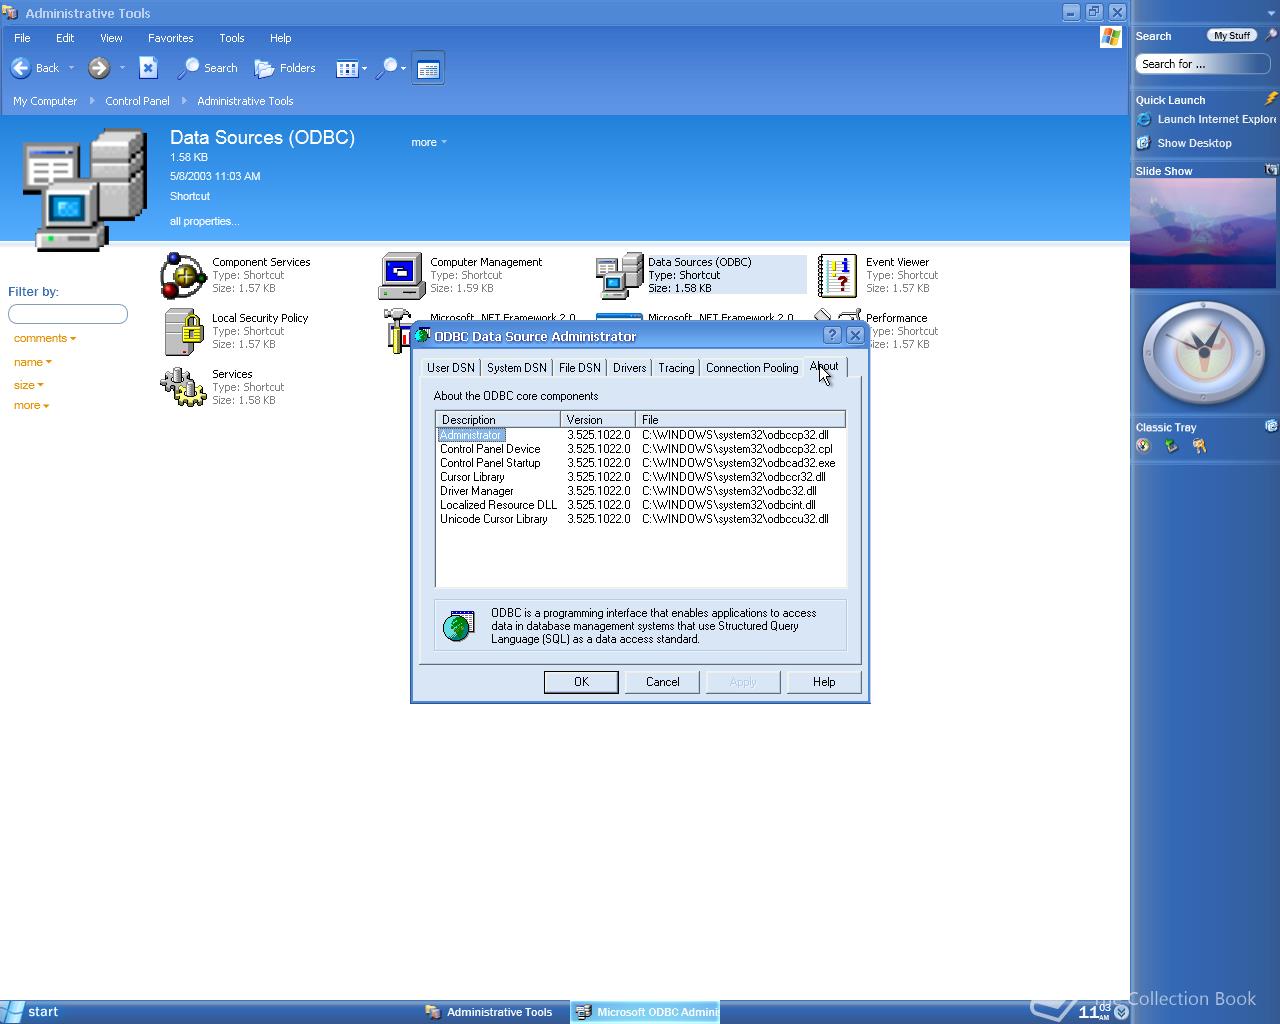Click the zoom magnifier toolbar icon
The image size is (1280, 1024).
point(388,68)
